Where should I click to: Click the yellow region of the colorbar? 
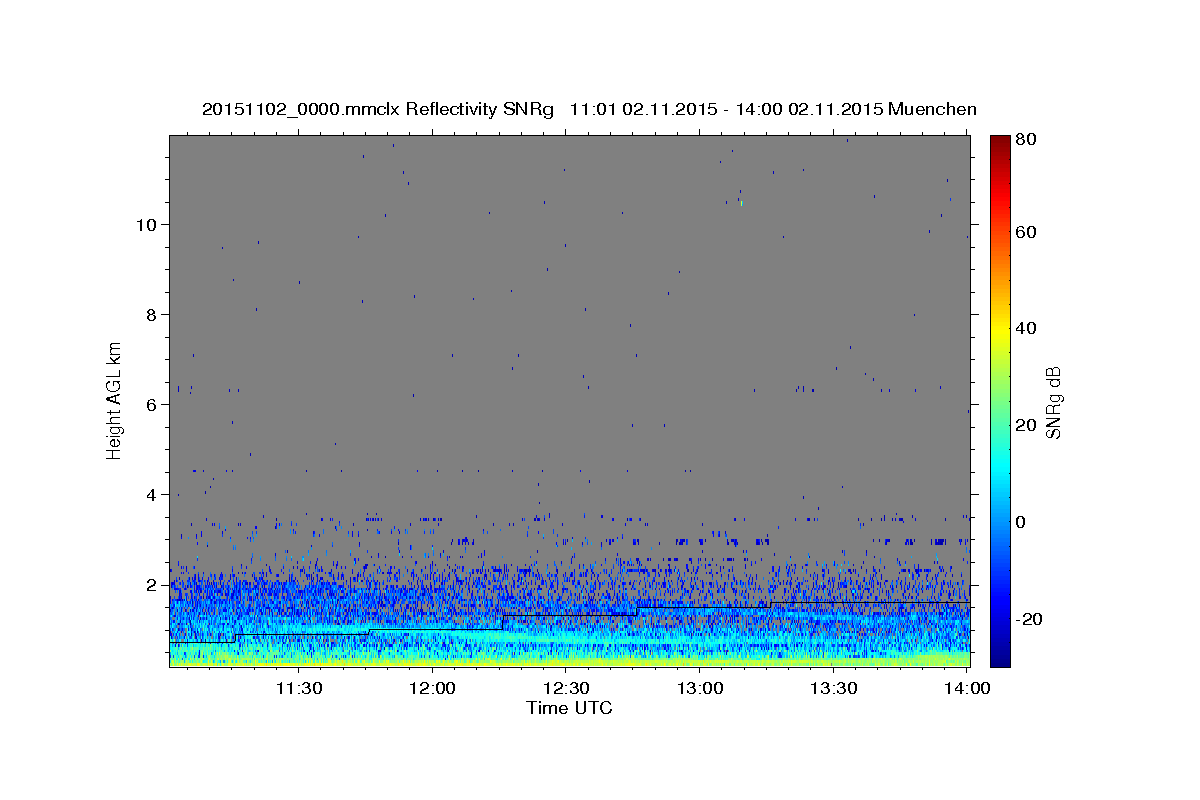(1000, 330)
